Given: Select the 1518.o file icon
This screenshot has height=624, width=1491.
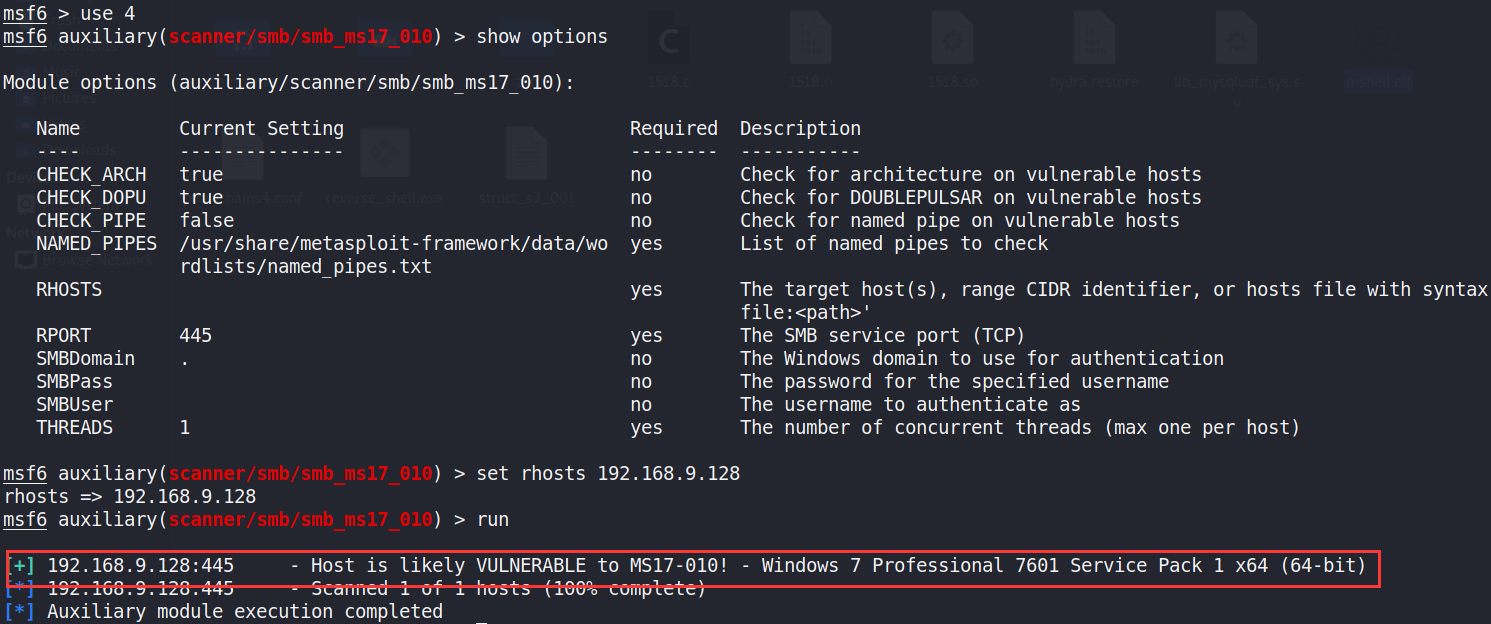Looking at the screenshot, I should pyautogui.click(x=810, y=42).
